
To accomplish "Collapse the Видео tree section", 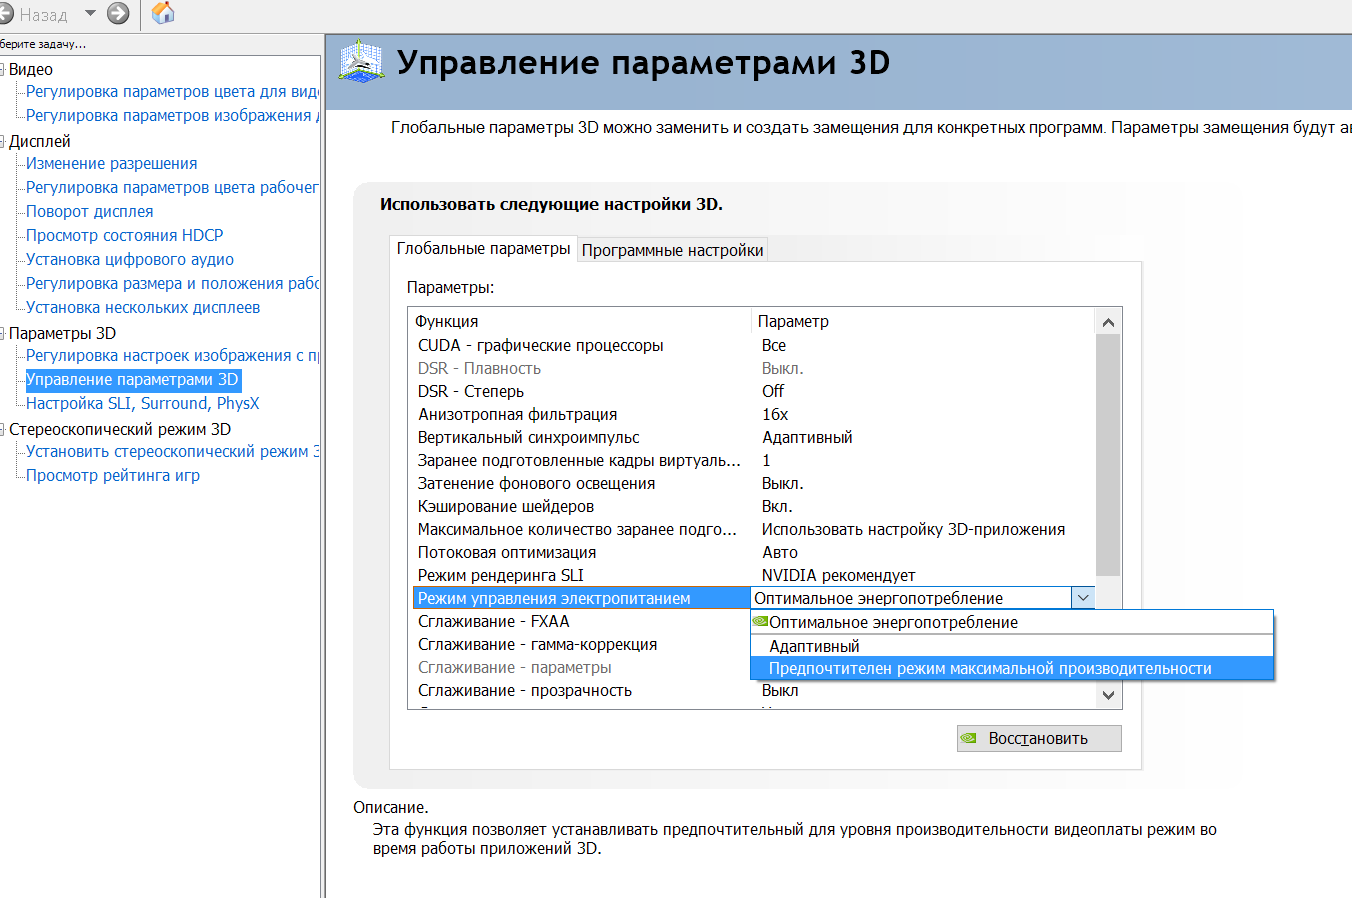I will point(3,70).
